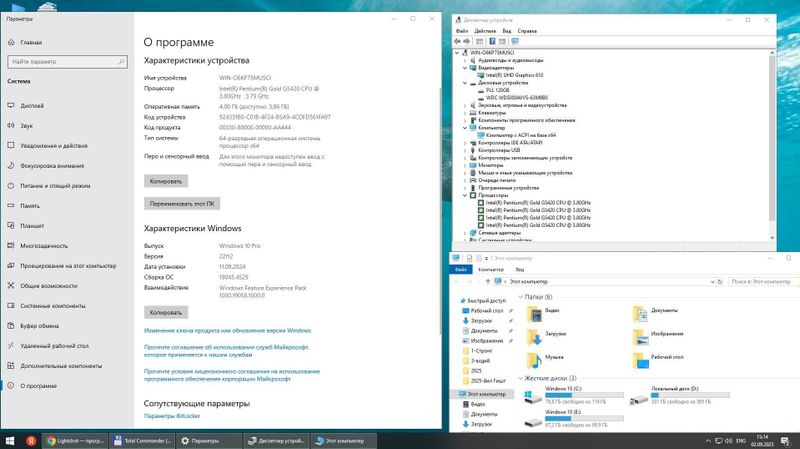Expand Мониторы in Device Manager

coord(465,165)
